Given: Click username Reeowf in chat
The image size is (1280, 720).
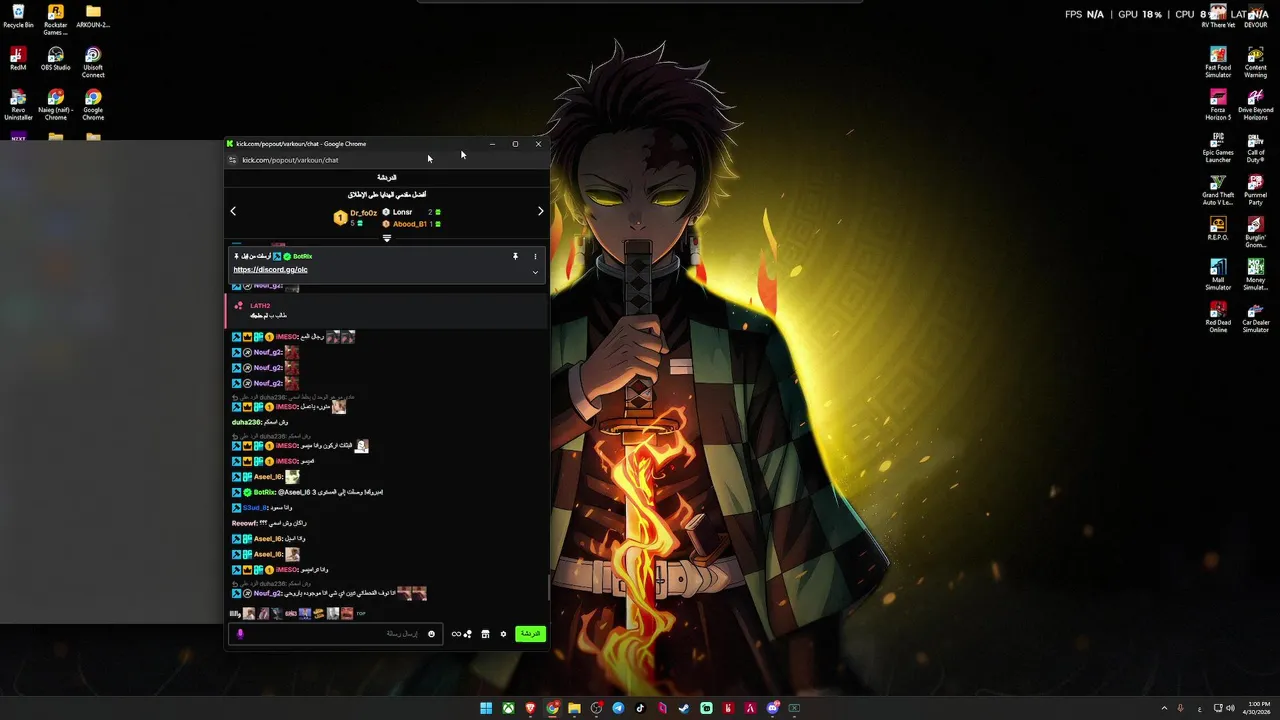Looking at the screenshot, I should click(x=244, y=523).
